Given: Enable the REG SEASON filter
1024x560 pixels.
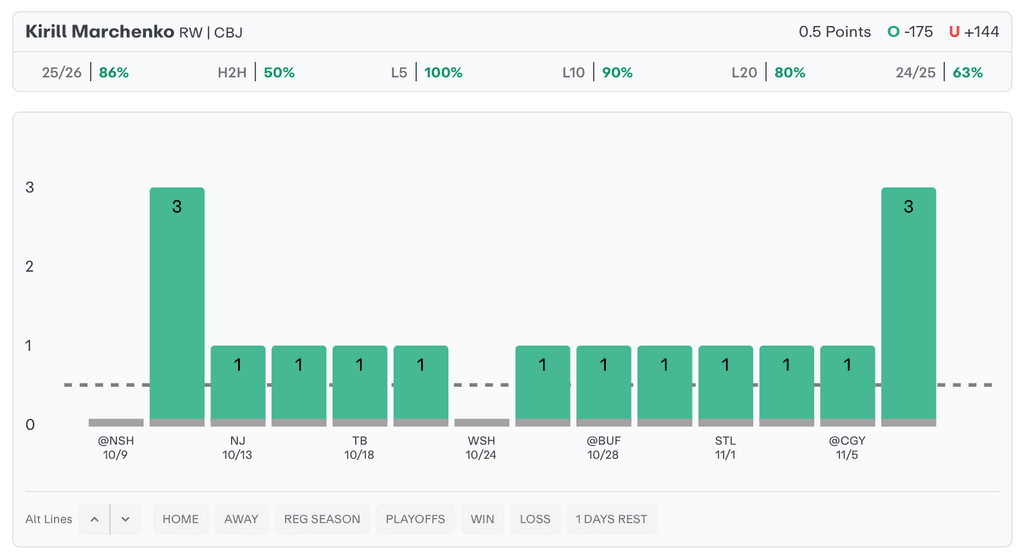Looking at the screenshot, I should tap(322, 519).
